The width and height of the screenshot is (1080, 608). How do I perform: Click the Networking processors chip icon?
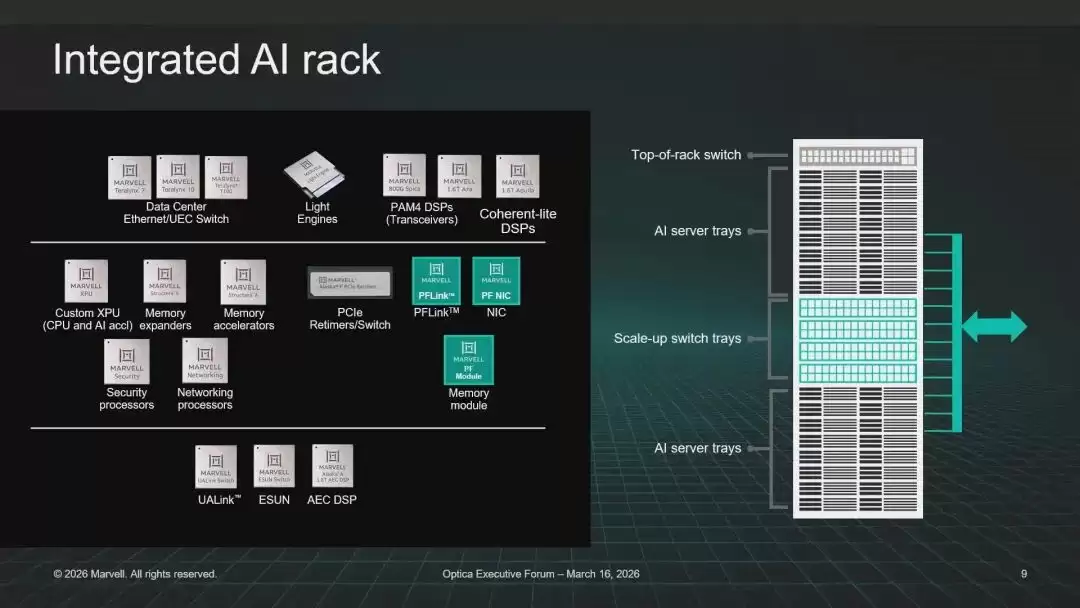(205, 361)
